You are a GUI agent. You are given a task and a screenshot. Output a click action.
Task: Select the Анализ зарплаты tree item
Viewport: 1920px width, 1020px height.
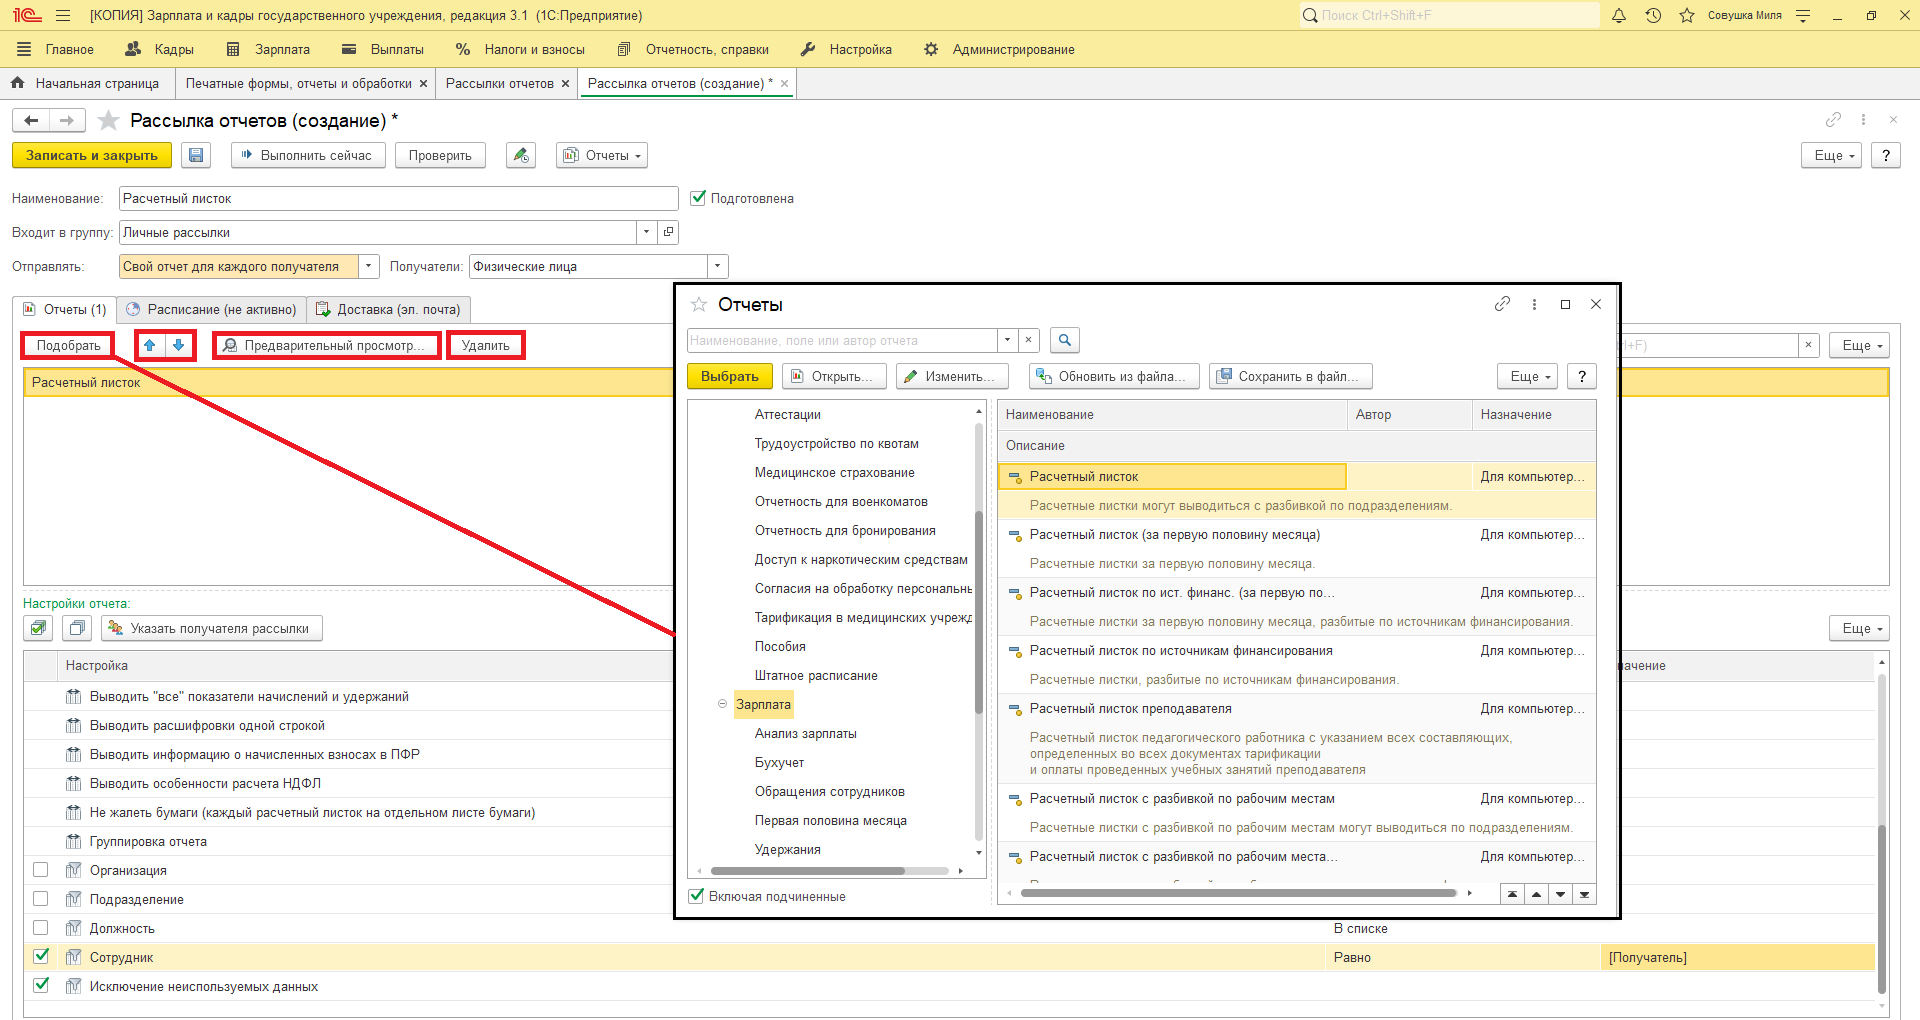click(x=806, y=733)
